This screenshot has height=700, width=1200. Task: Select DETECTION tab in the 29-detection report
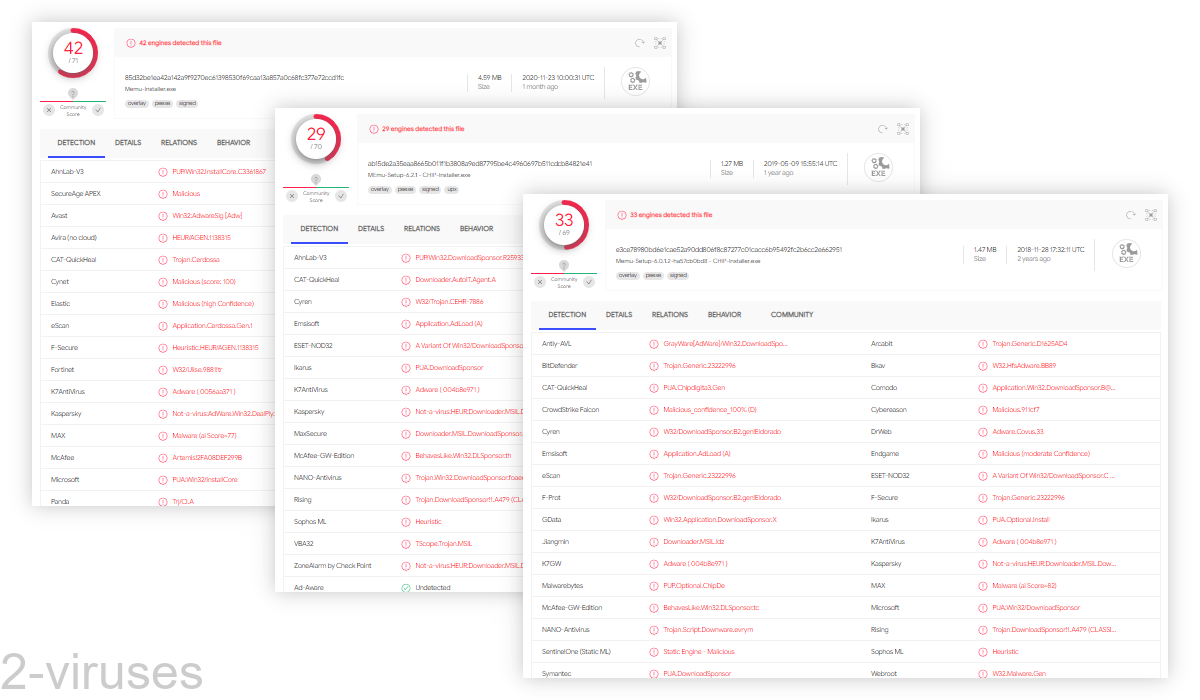320,229
